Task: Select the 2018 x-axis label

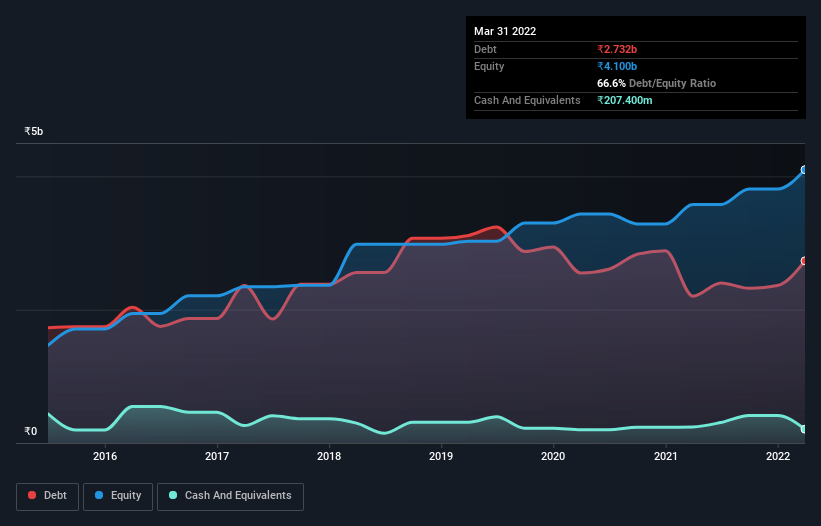Action: coord(329,456)
